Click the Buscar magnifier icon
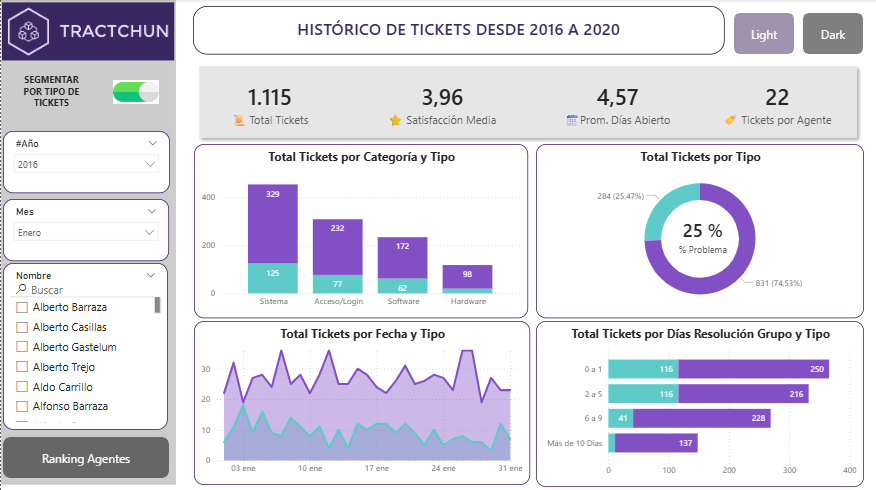This screenshot has width=876, height=490. pos(21,289)
